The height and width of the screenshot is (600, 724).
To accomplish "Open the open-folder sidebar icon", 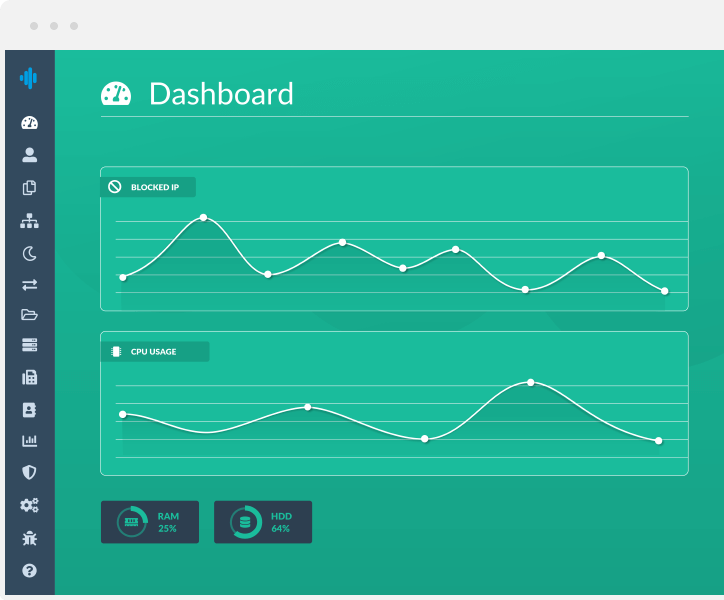I will click(30, 315).
